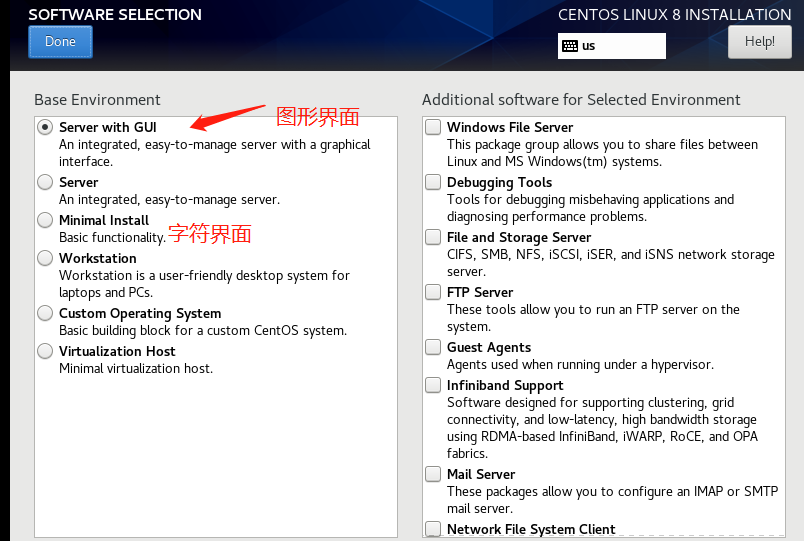Click 'Agents used when running under a hypervisor.'

click(x=580, y=365)
